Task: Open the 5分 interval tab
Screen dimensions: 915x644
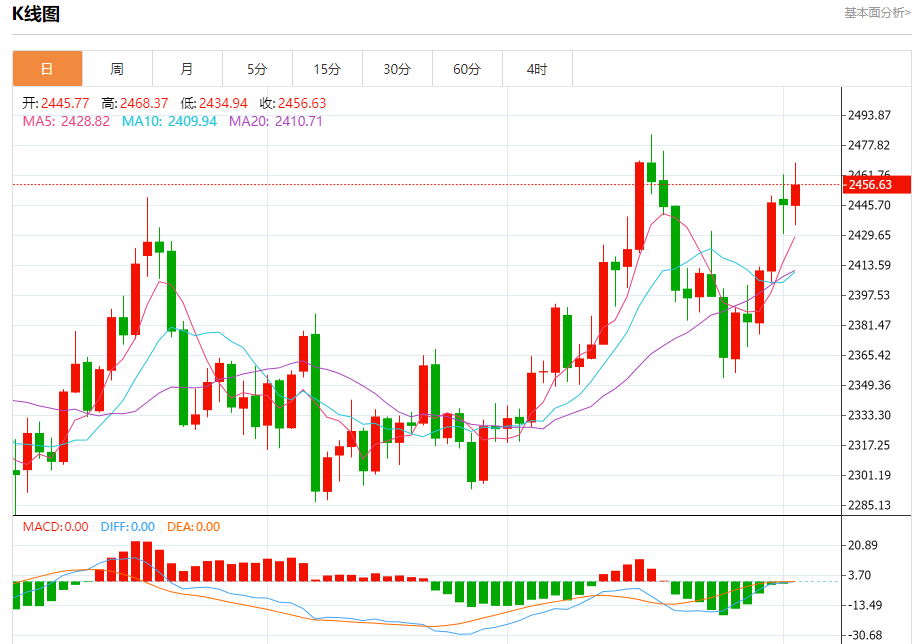Action: coord(257,69)
